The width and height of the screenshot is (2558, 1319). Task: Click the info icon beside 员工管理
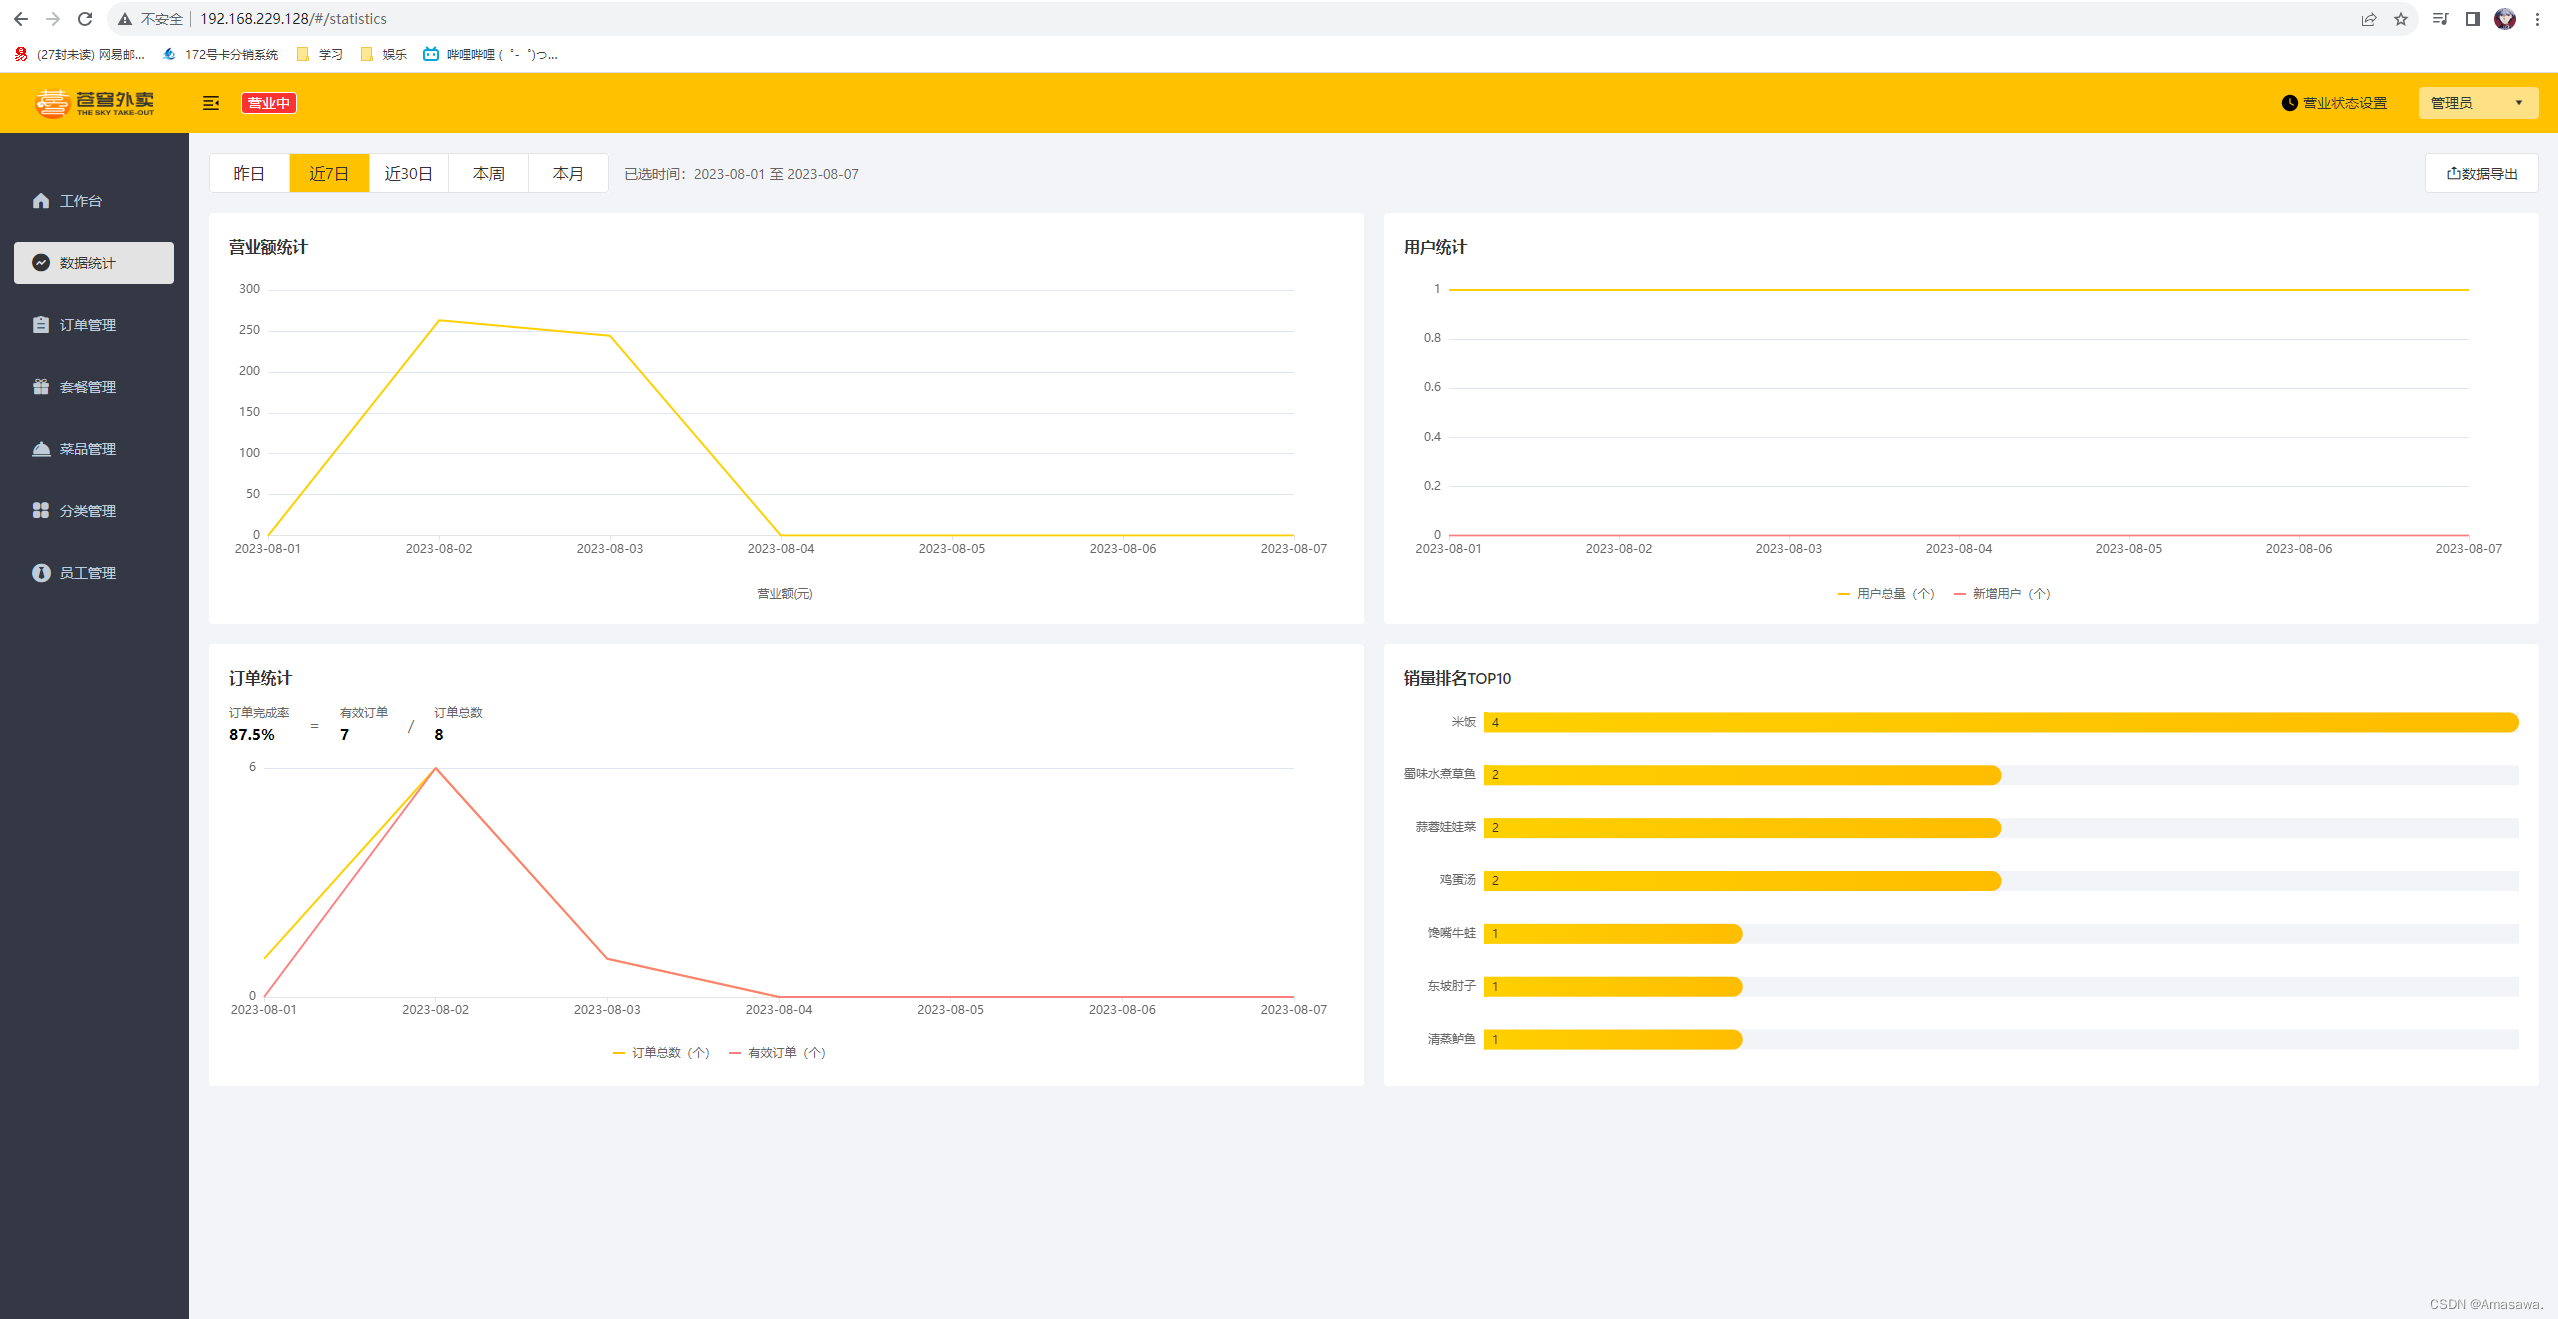coord(41,573)
